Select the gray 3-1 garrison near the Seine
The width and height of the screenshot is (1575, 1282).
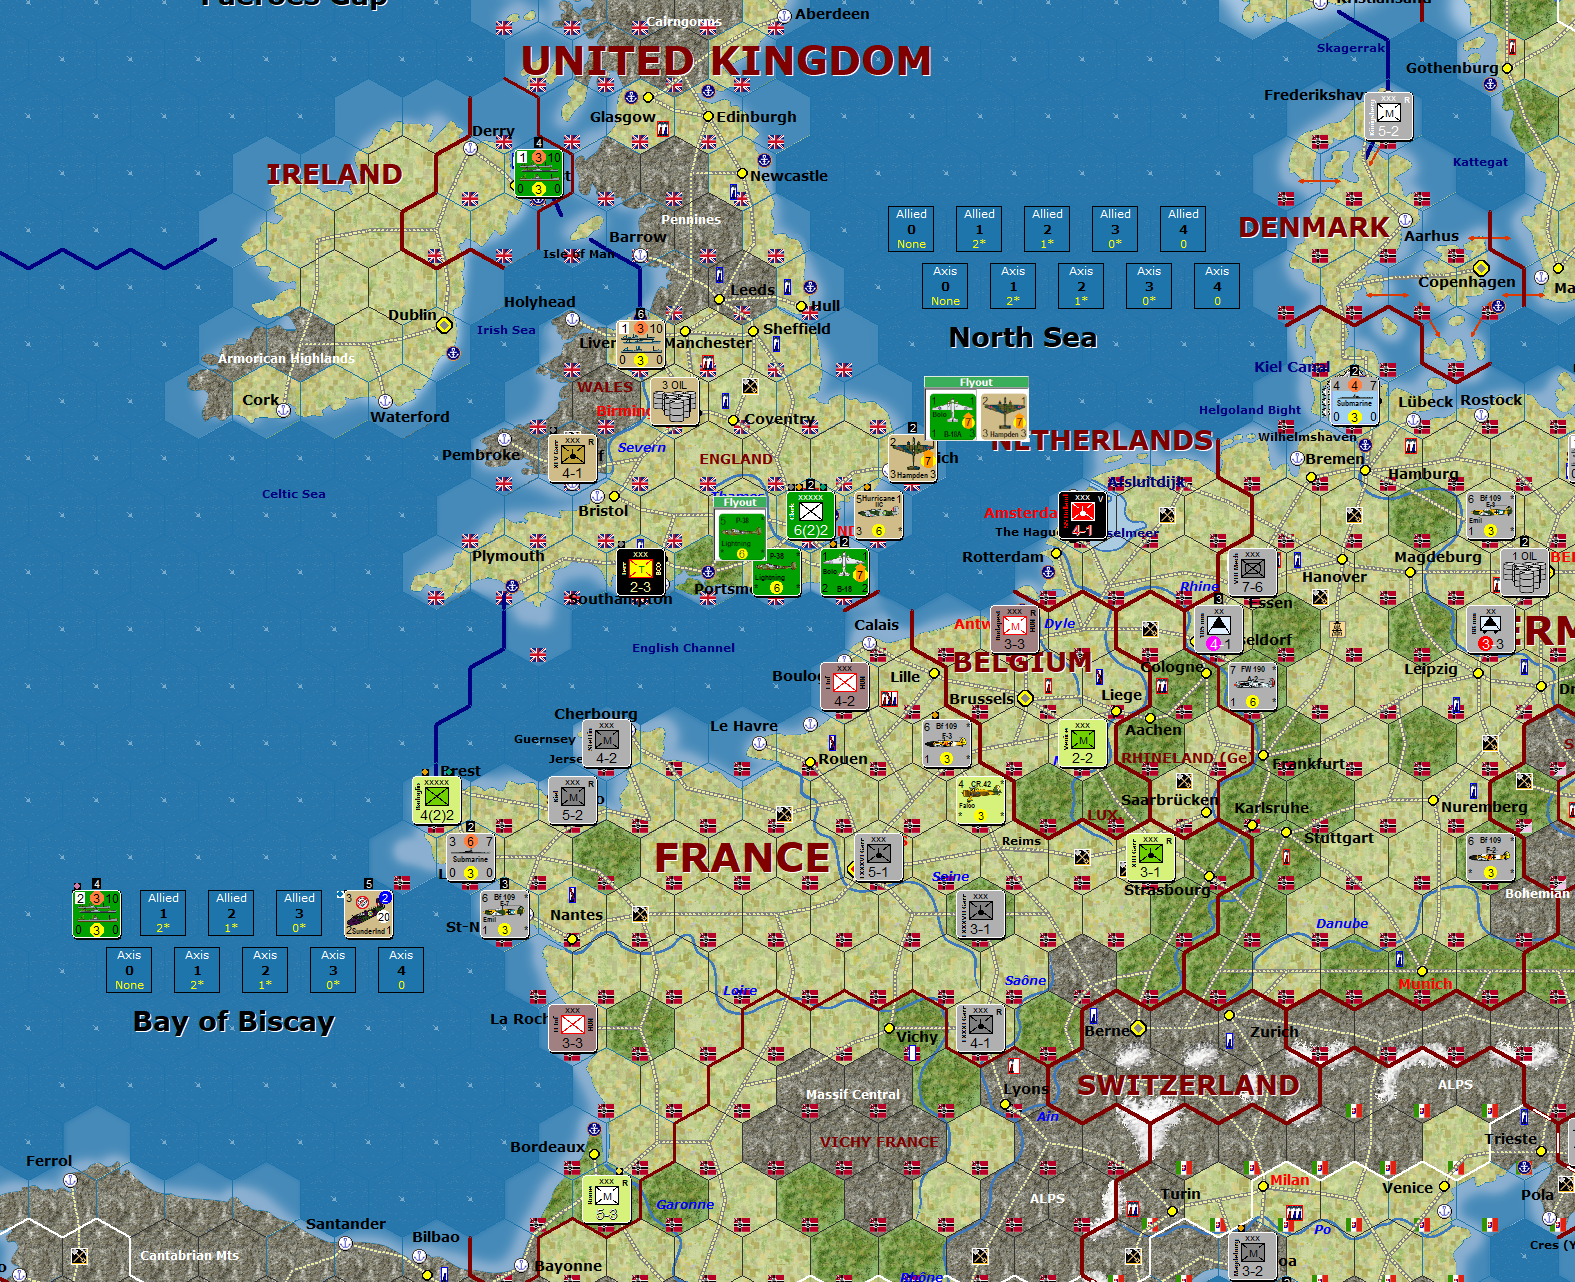(x=980, y=914)
